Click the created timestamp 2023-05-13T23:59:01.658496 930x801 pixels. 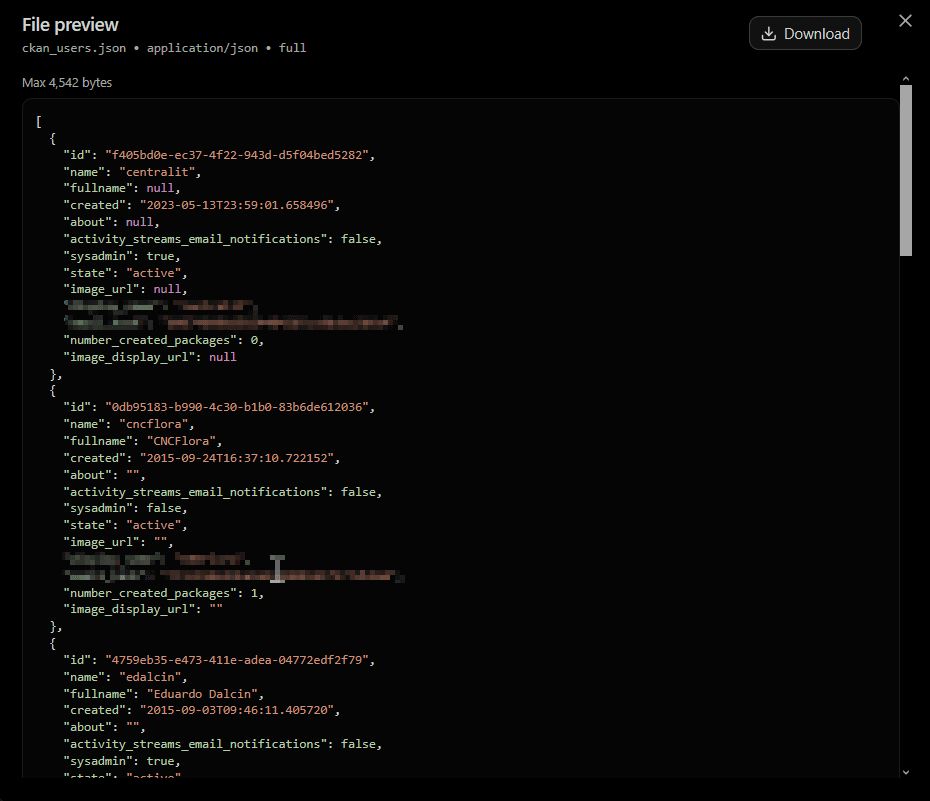tap(237, 205)
